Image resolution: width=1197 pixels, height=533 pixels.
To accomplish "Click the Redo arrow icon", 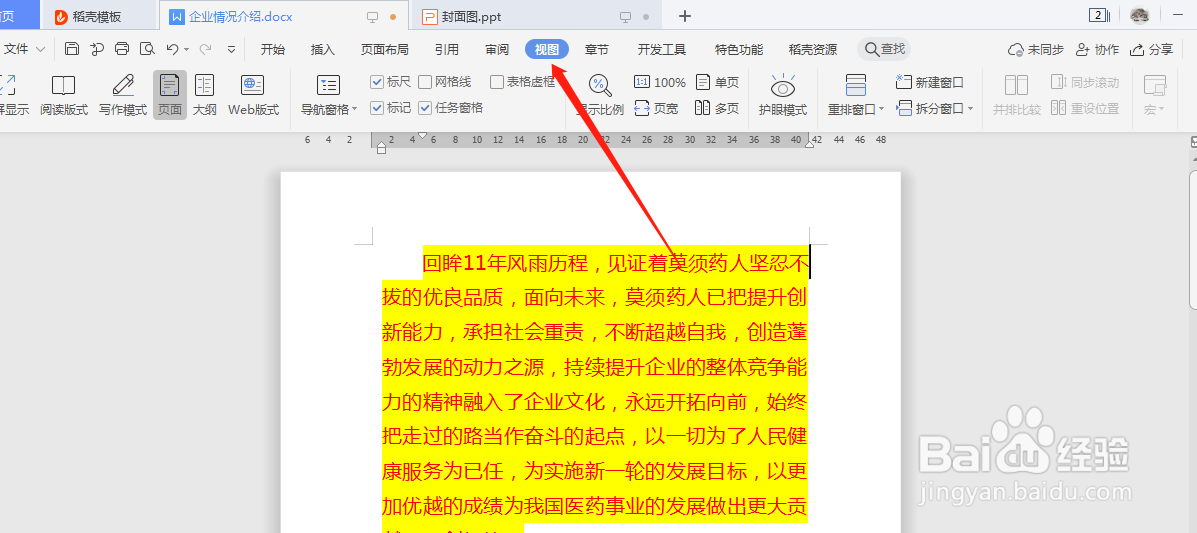I will point(205,50).
